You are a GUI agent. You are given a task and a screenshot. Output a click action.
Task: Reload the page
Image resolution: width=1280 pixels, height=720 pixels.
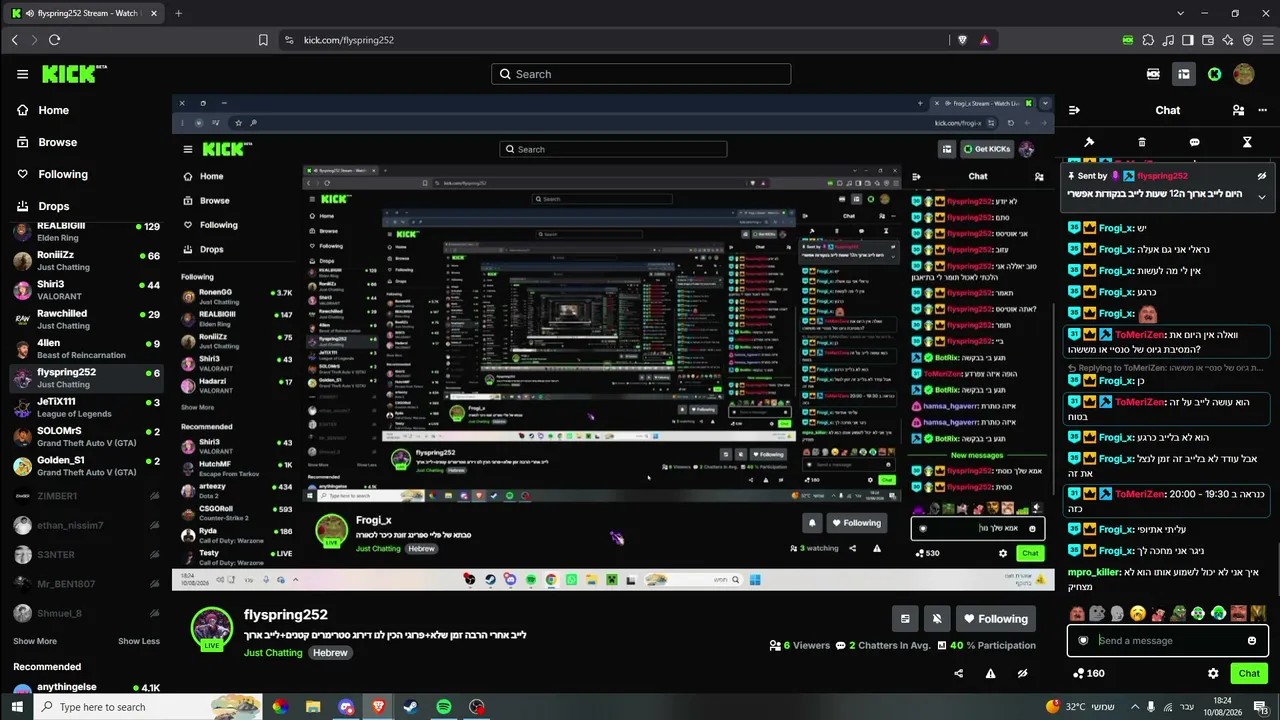54,40
